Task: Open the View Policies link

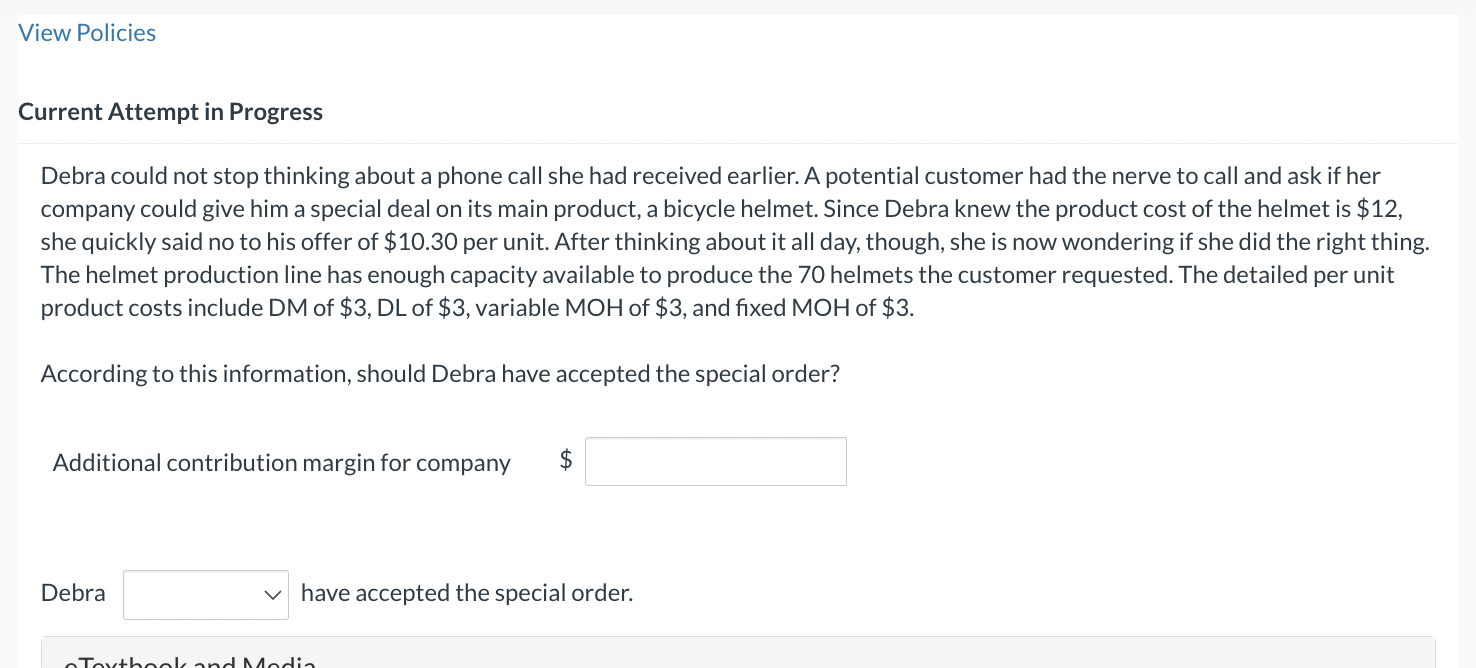Action: [87, 33]
